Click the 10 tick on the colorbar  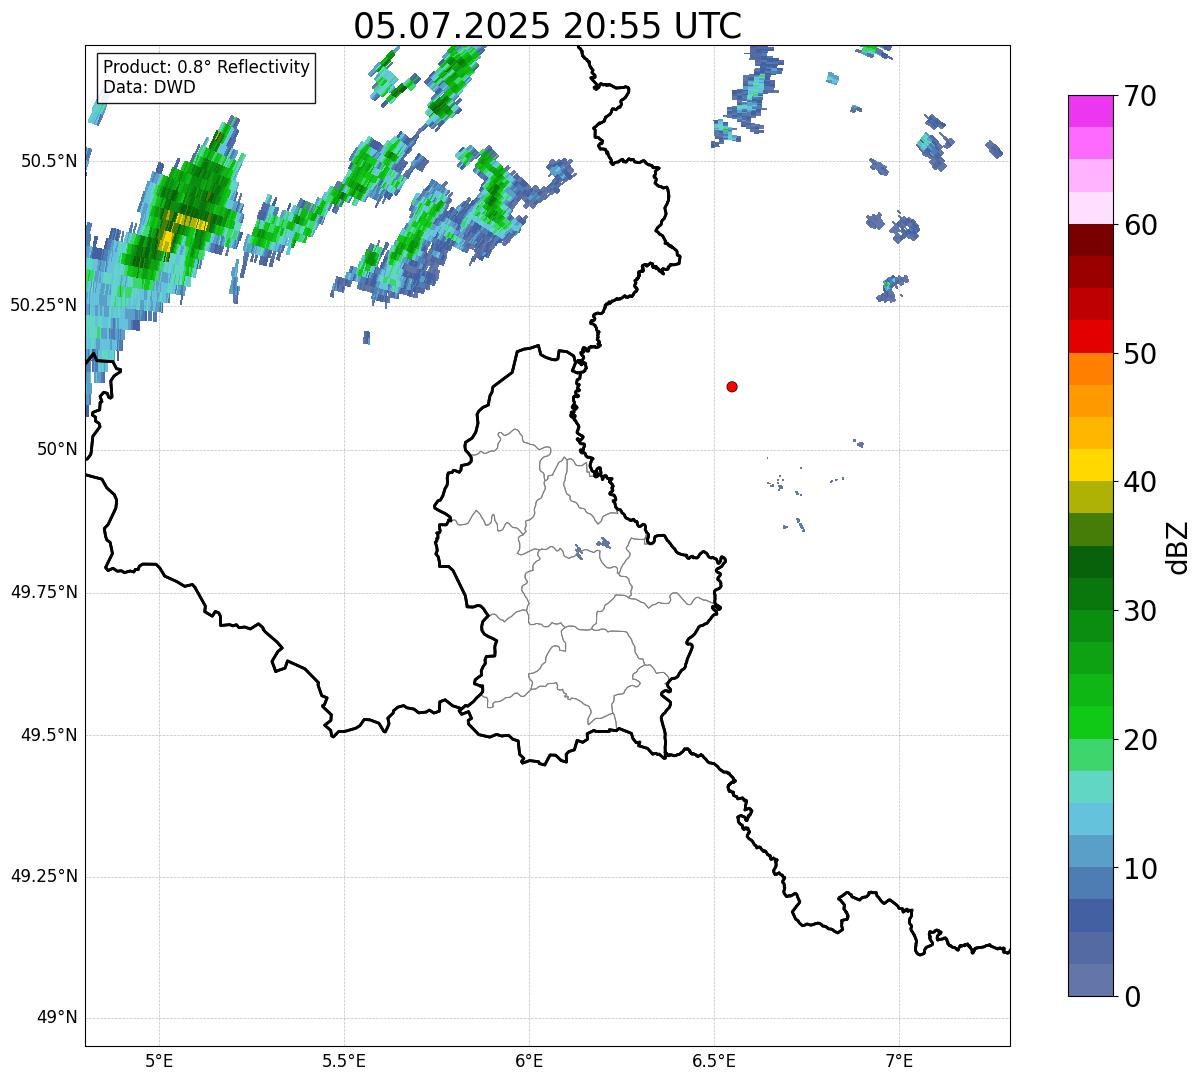tap(1139, 869)
